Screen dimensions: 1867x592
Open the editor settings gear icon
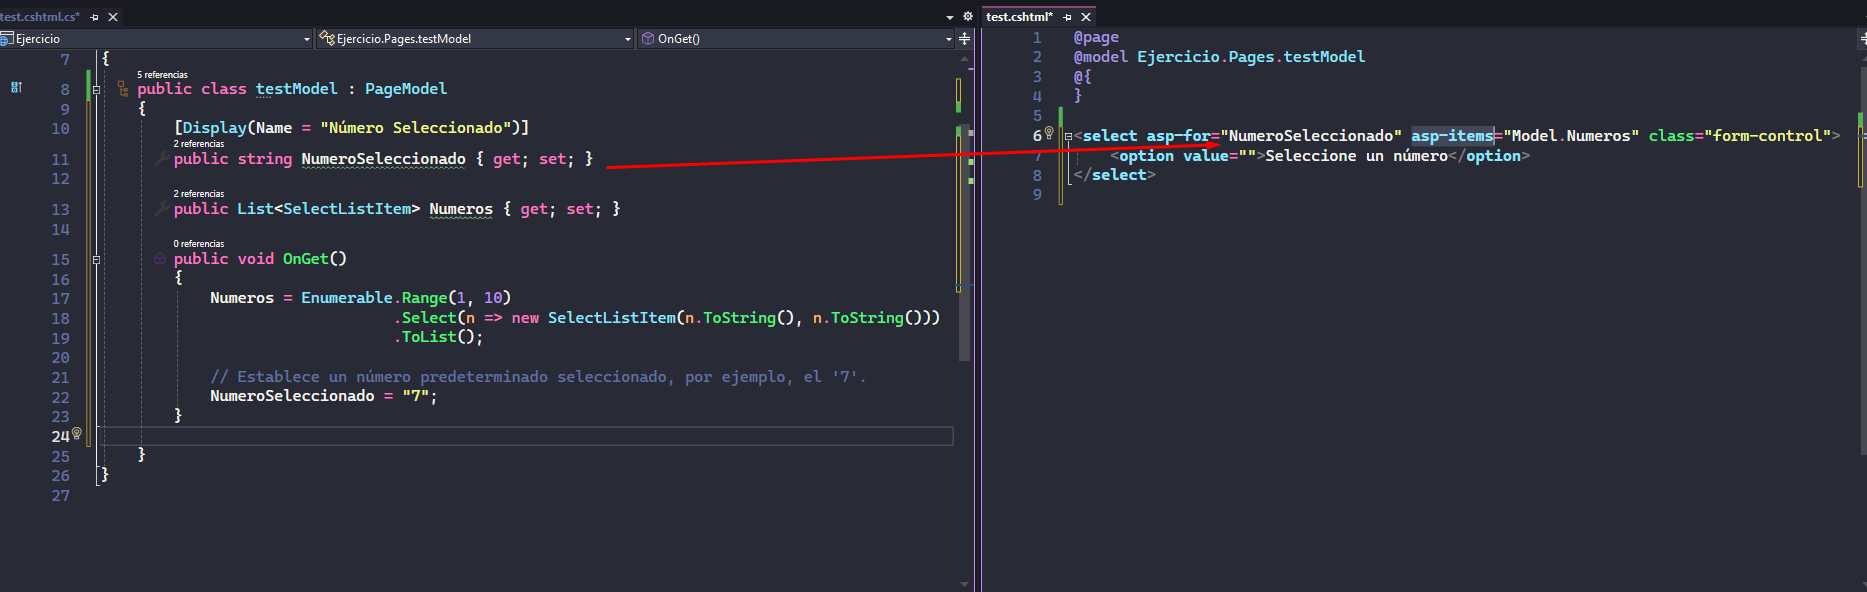(x=967, y=17)
